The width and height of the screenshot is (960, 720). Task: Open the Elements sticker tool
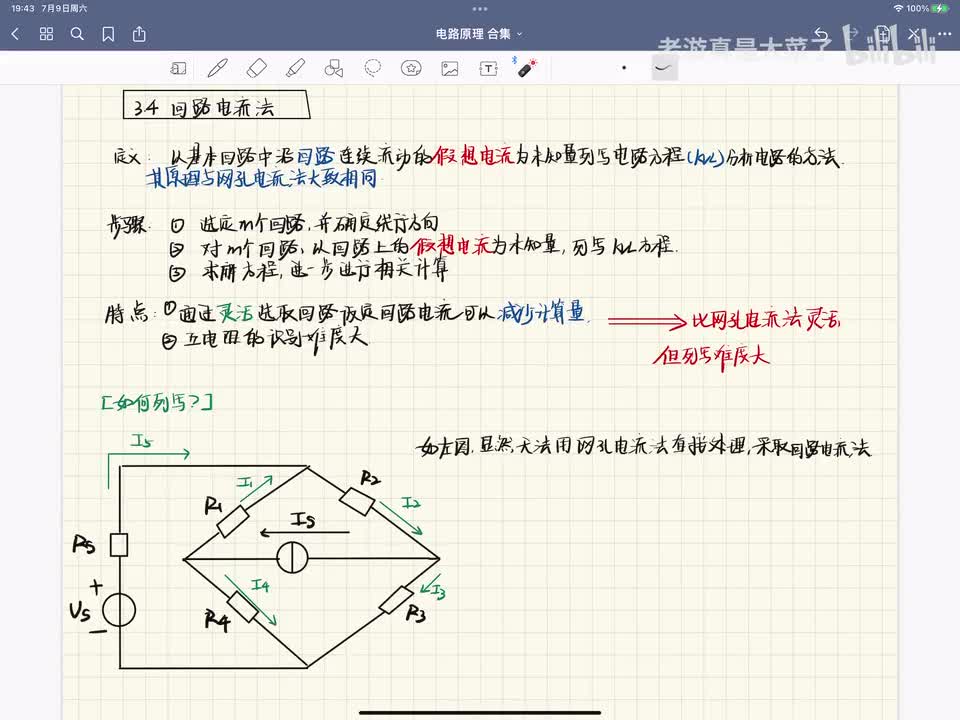pos(411,68)
